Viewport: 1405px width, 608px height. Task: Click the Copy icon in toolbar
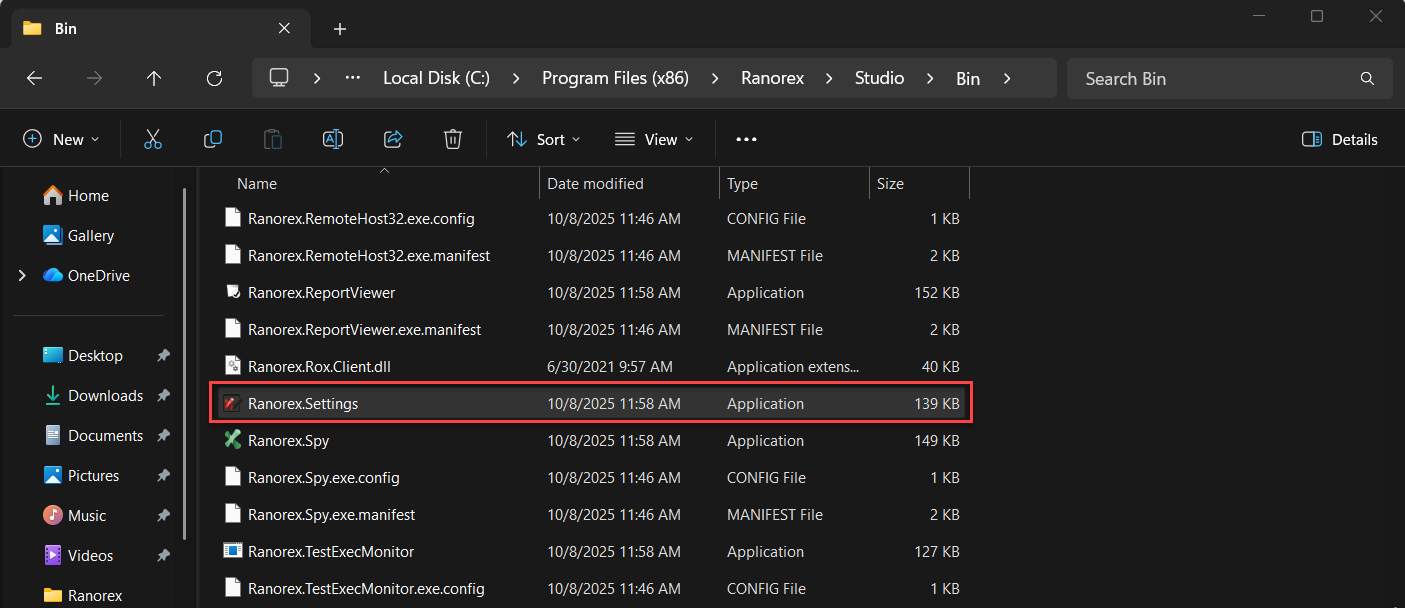coord(213,140)
